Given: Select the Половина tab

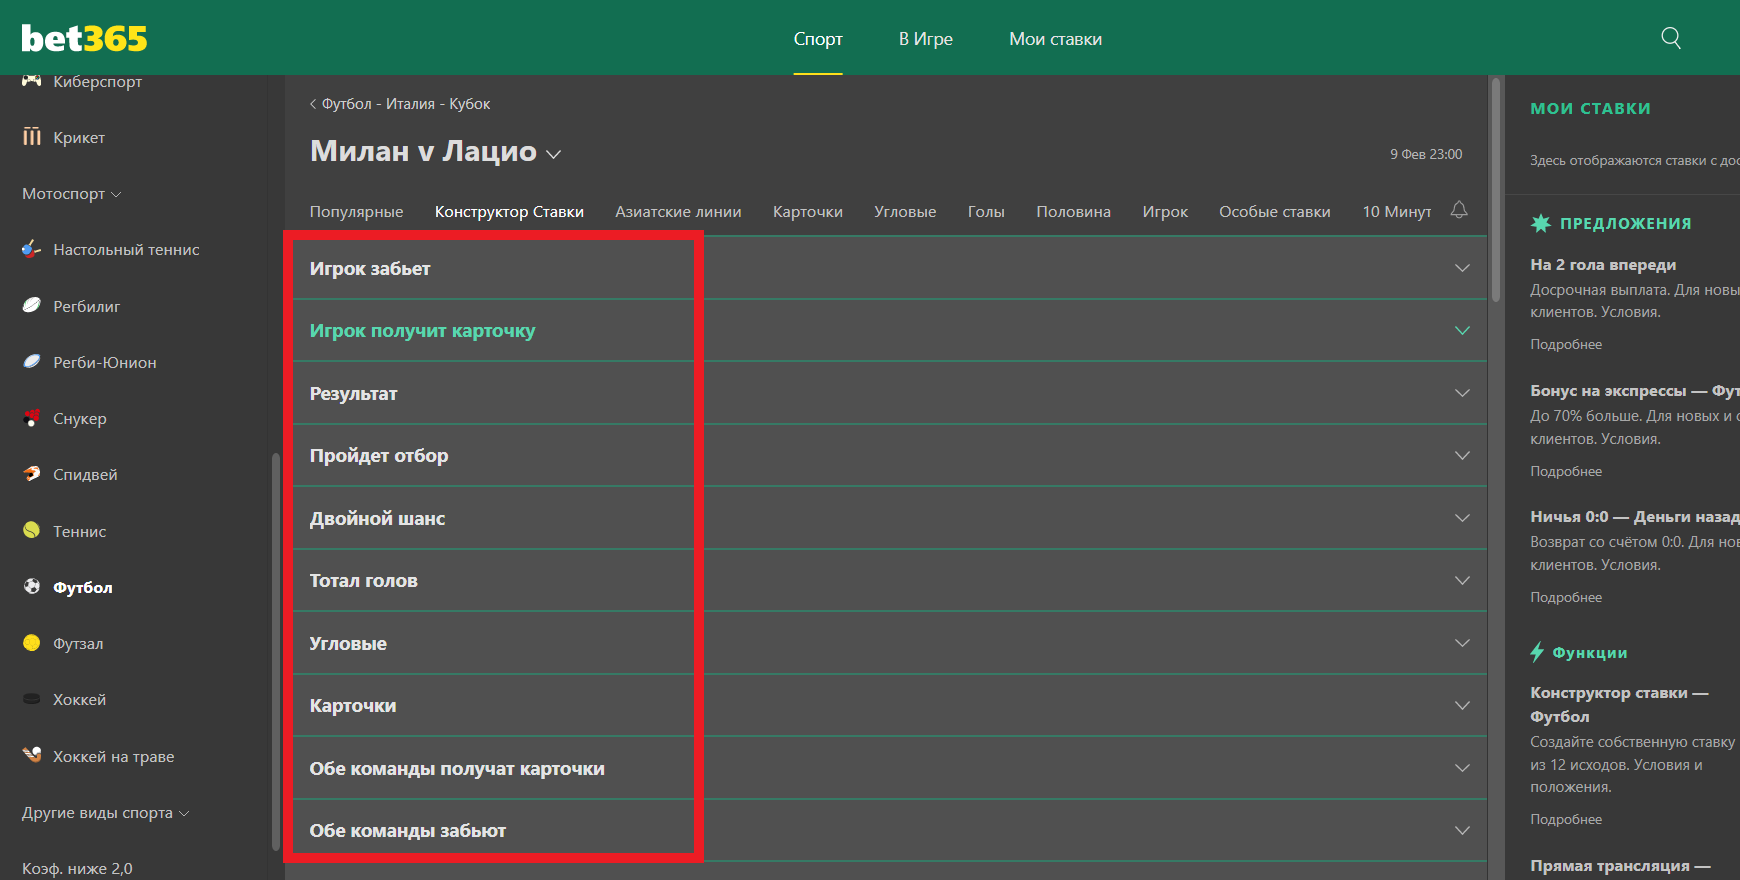Looking at the screenshot, I should (1073, 211).
